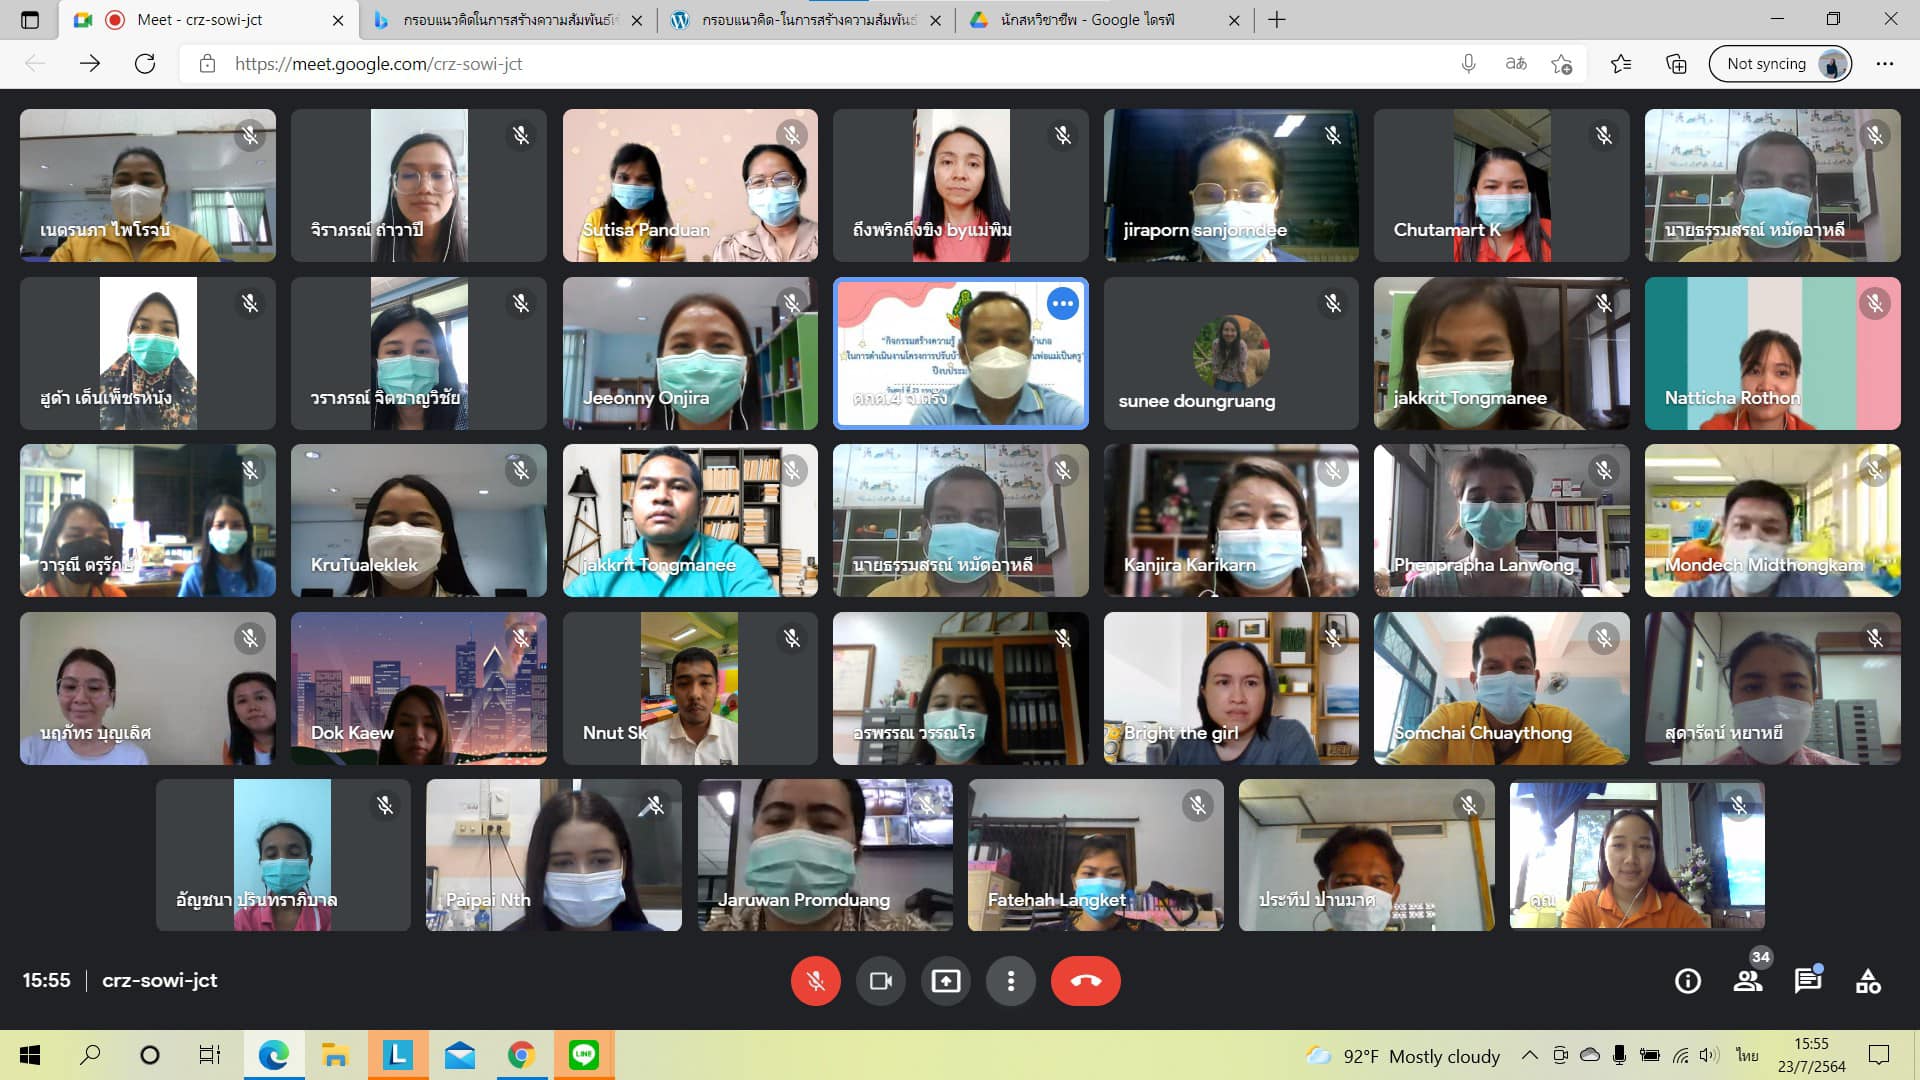The width and height of the screenshot is (1920, 1080).
Task: Open Edge settings and more menu
Action: pyautogui.click(x=1885, y=64)
